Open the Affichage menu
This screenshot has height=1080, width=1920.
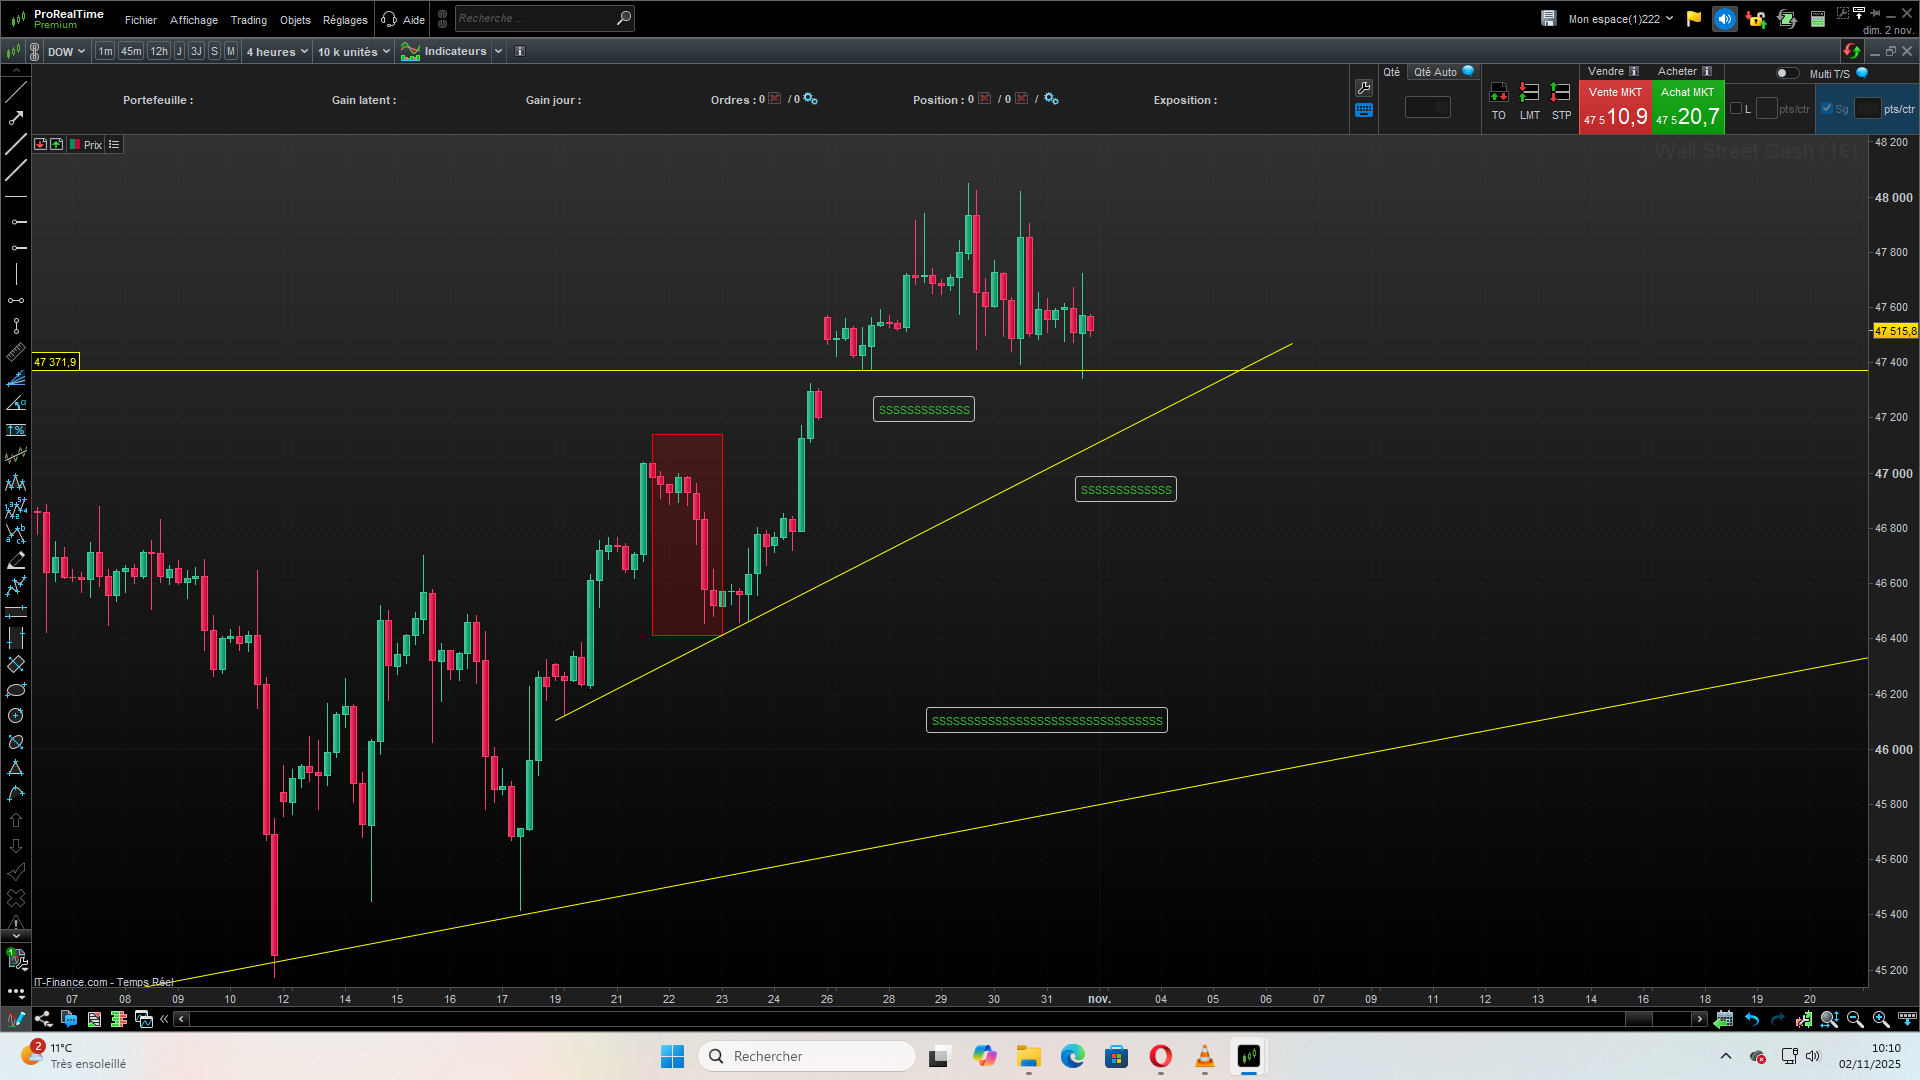[x=194, y=20]
